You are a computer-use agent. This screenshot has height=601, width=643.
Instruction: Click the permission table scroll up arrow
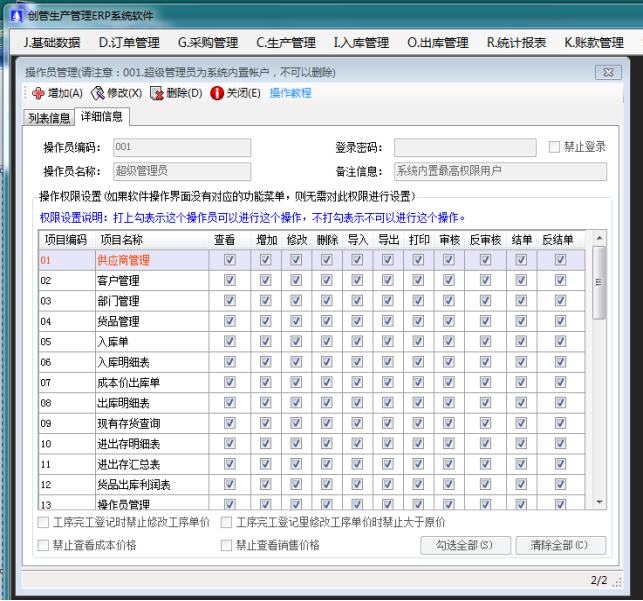[x=599, y=238]
